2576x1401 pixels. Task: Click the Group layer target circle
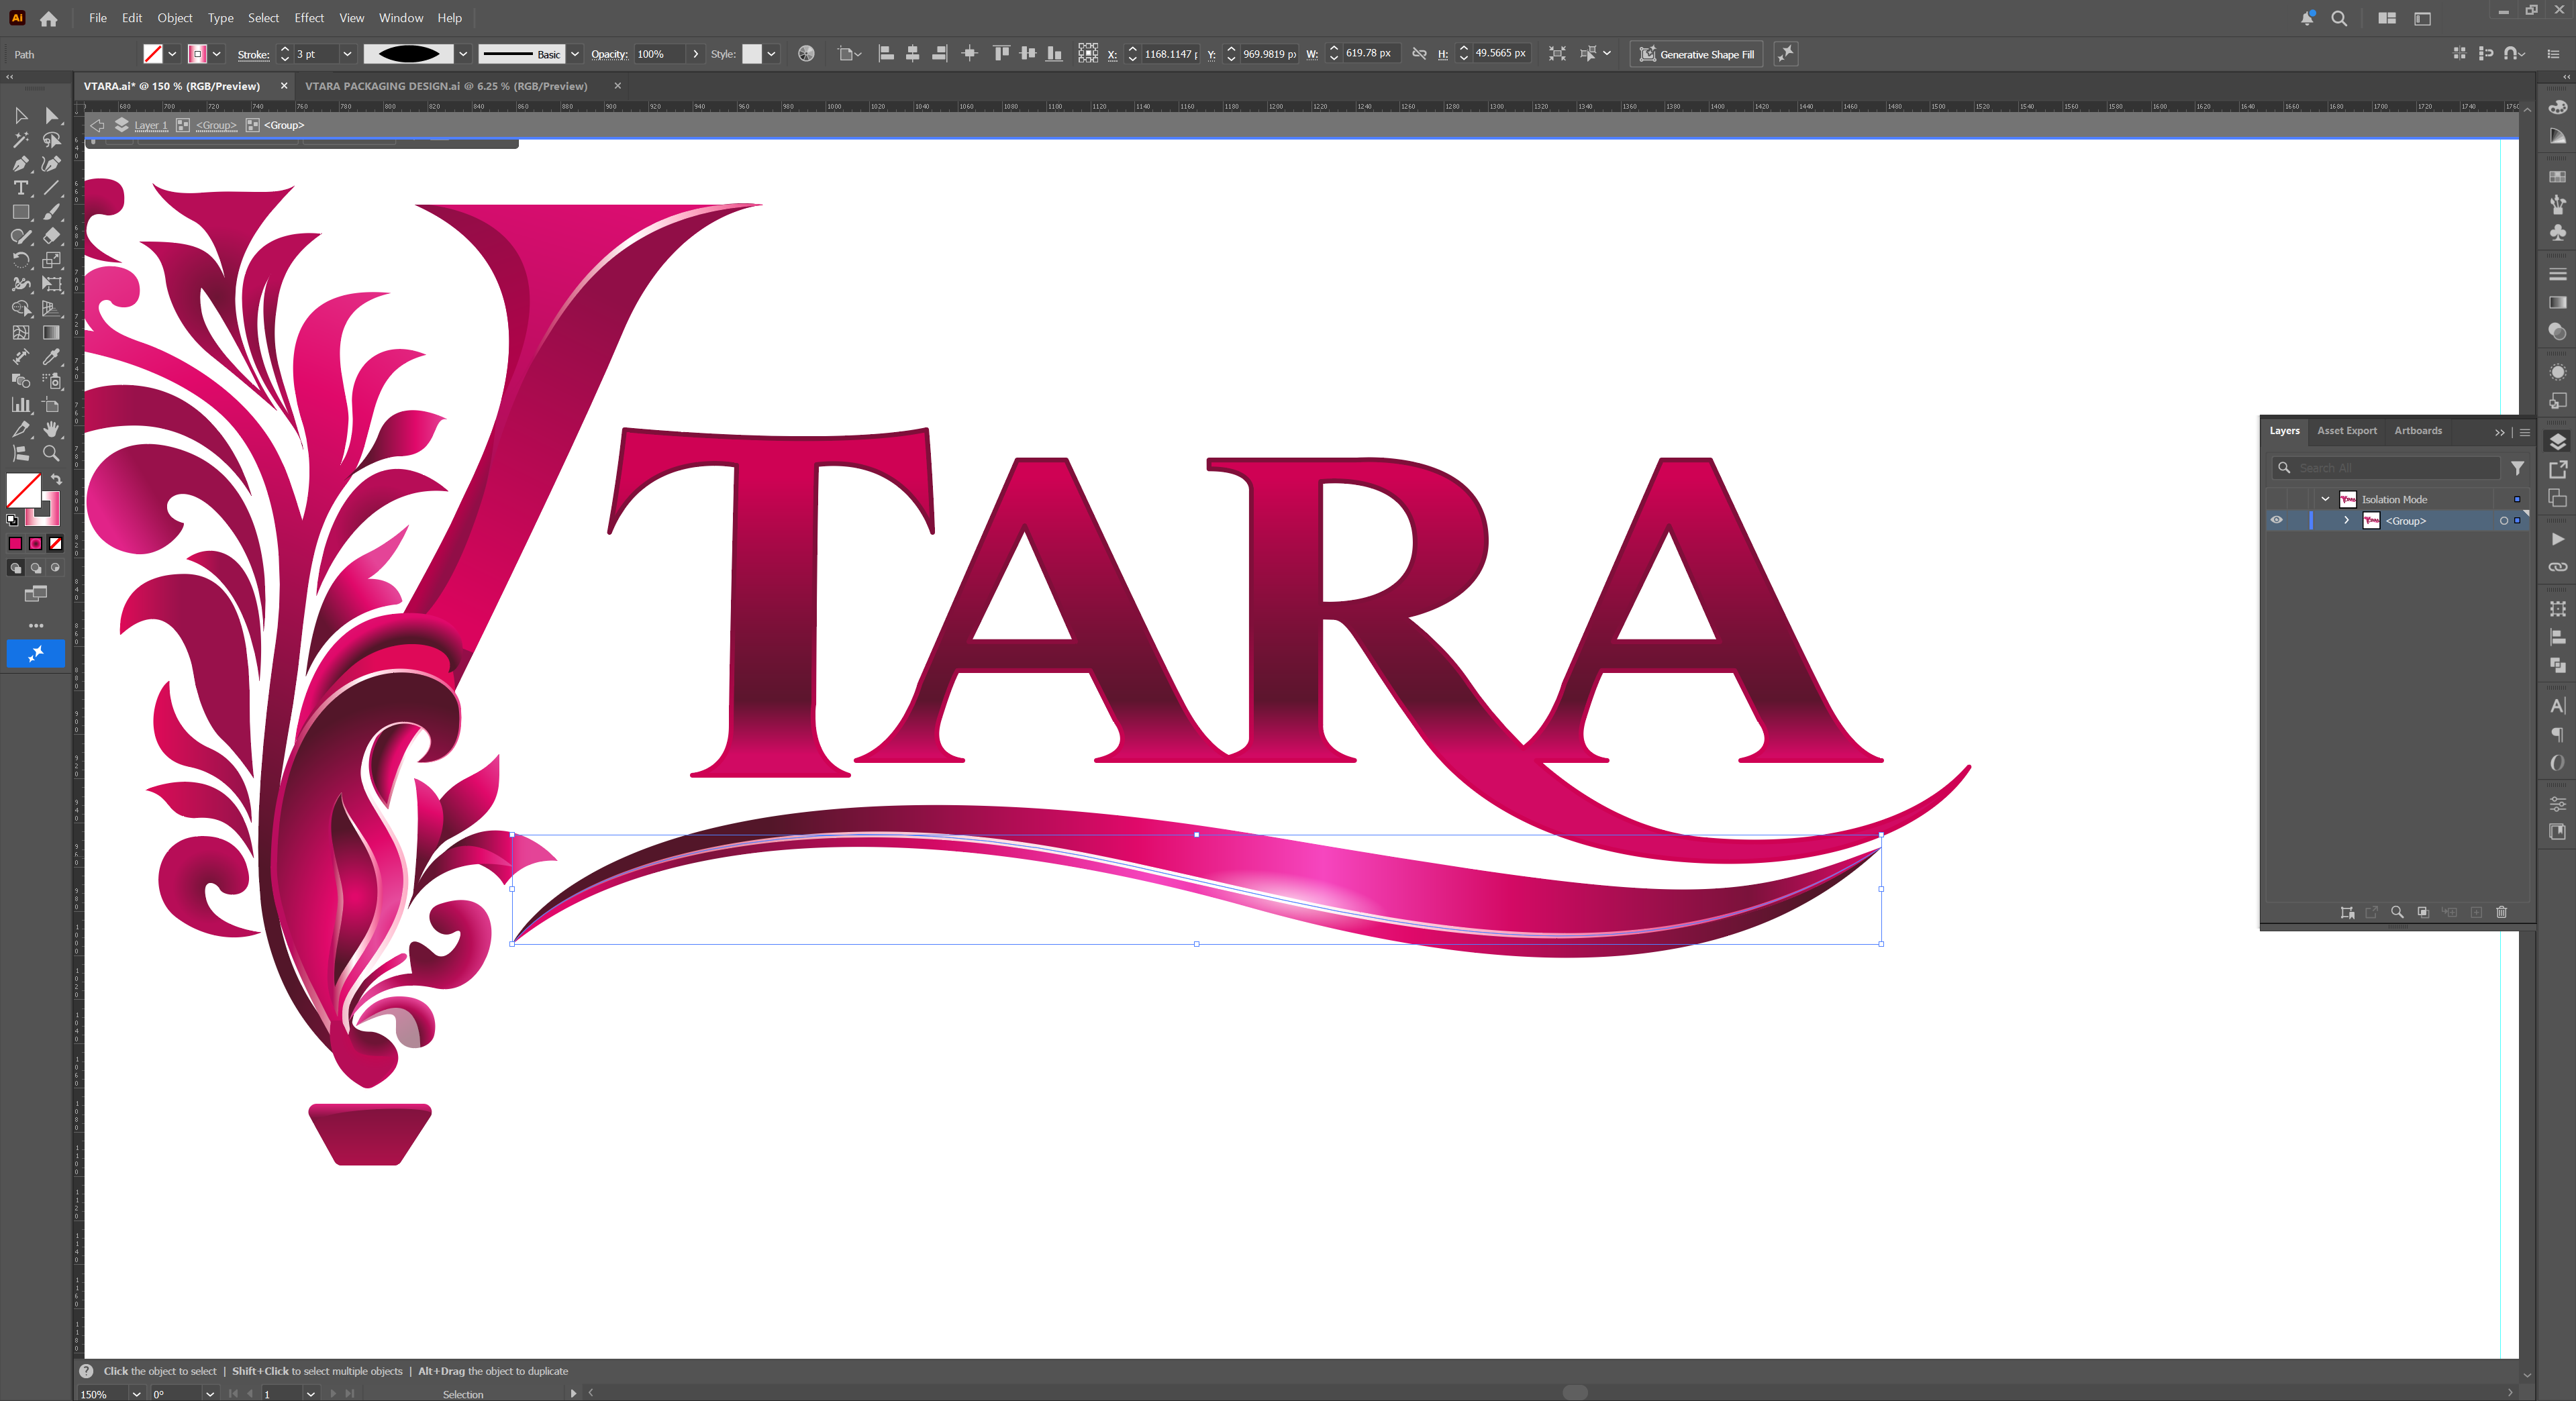tap(2503, 520)
